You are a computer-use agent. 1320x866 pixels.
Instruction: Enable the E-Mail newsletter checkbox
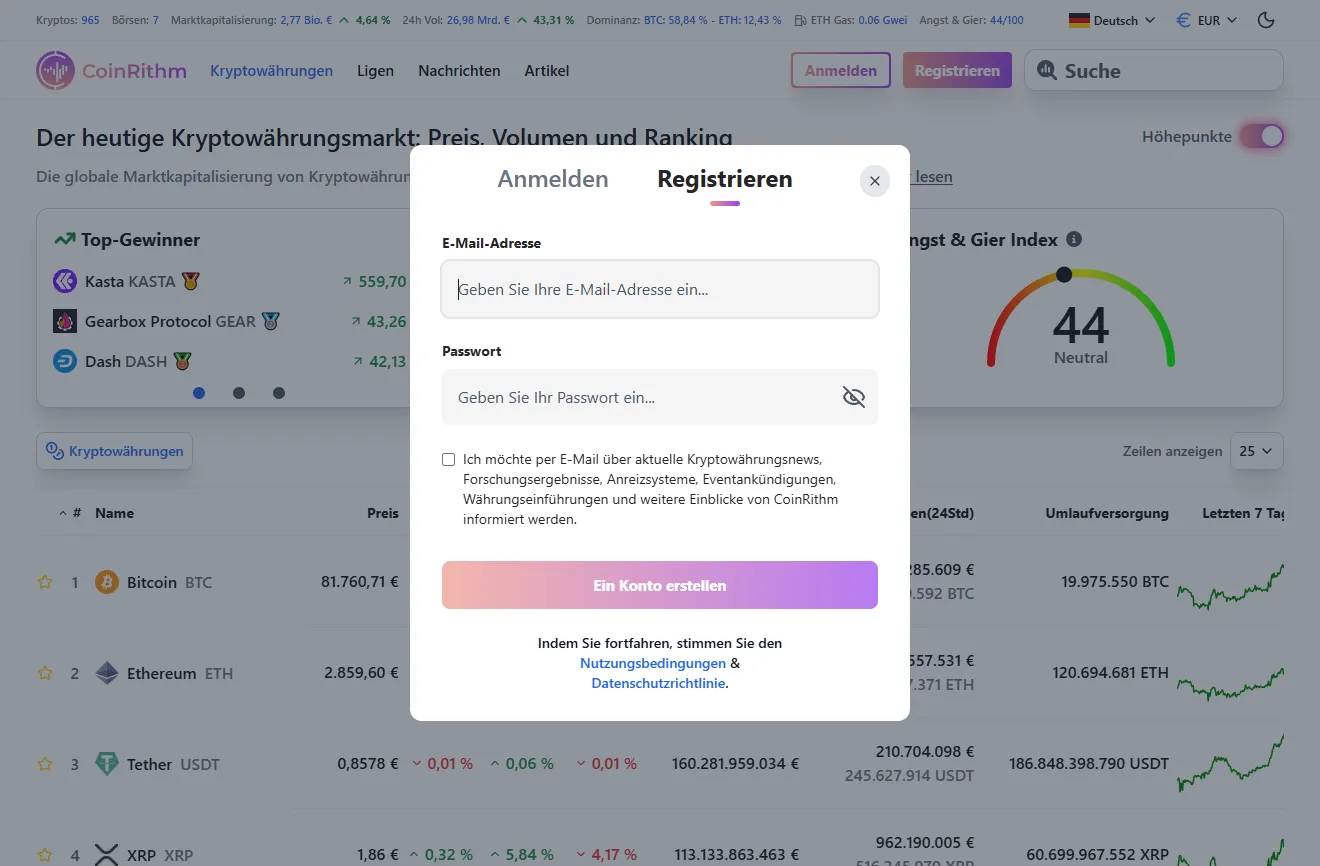448,459
